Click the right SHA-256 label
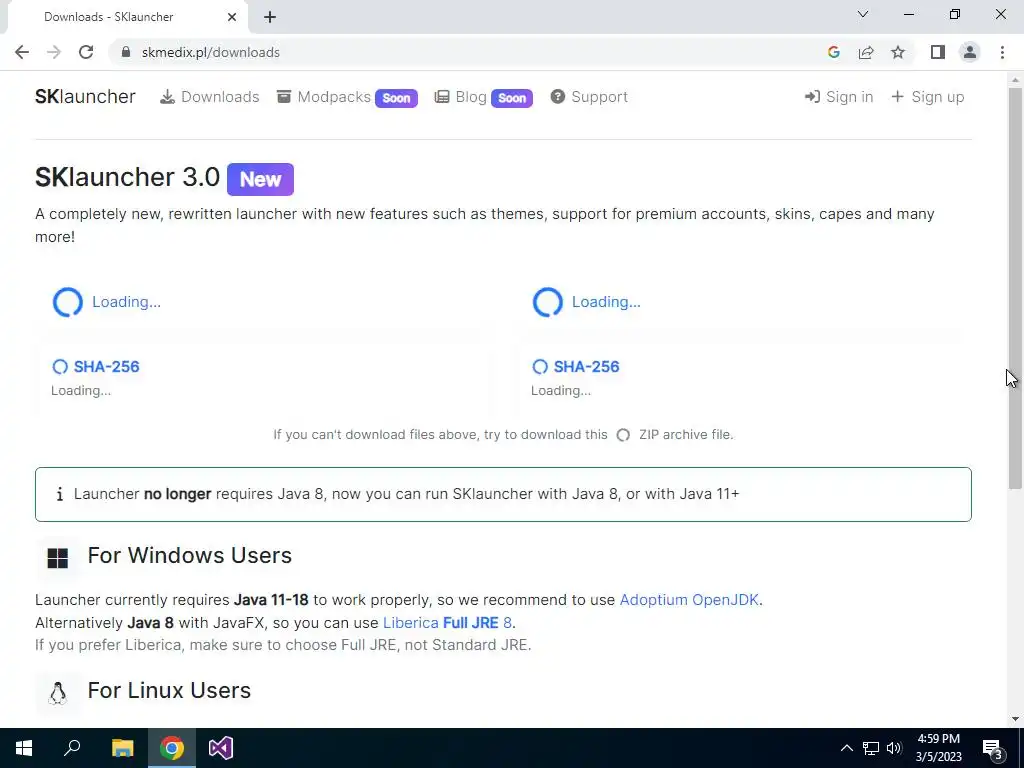The width and height of the screenshot is (1024, 768). pyautogui.click(x=586, y=366)
